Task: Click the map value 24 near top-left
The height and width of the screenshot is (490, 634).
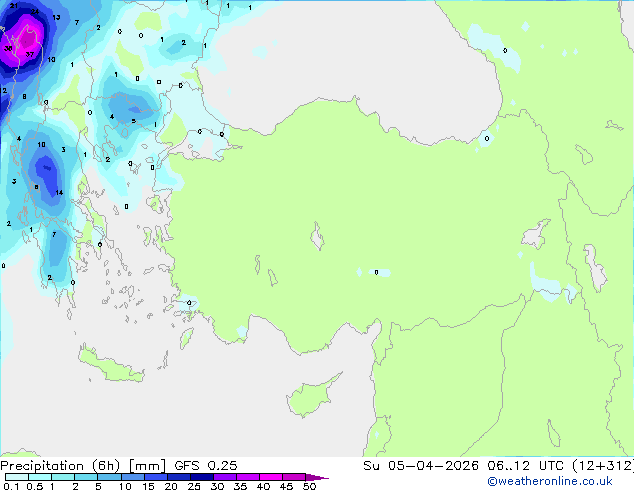Action: (x=35, y=12)
